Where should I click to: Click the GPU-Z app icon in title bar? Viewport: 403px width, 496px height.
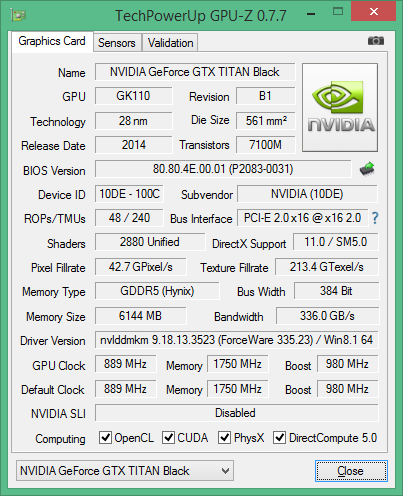coord(18,15)
